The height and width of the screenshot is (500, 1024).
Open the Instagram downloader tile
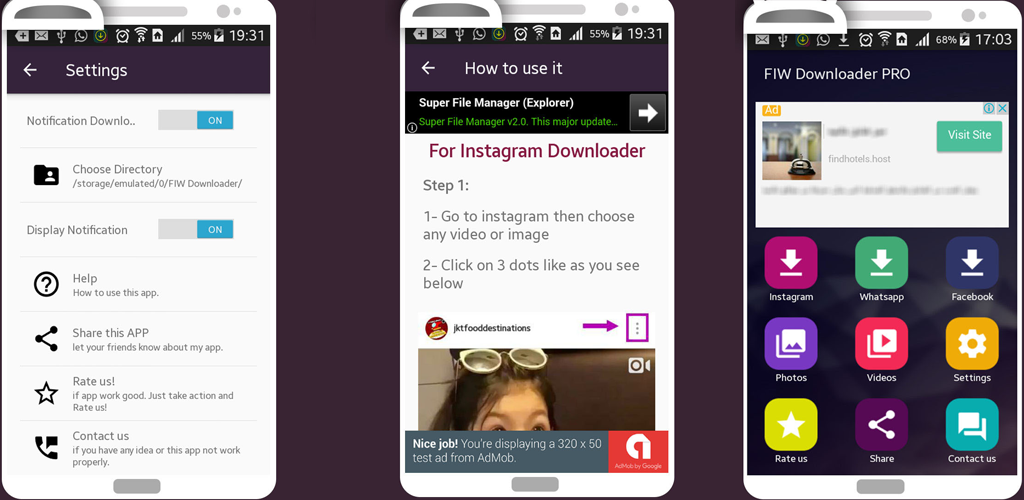791,262
